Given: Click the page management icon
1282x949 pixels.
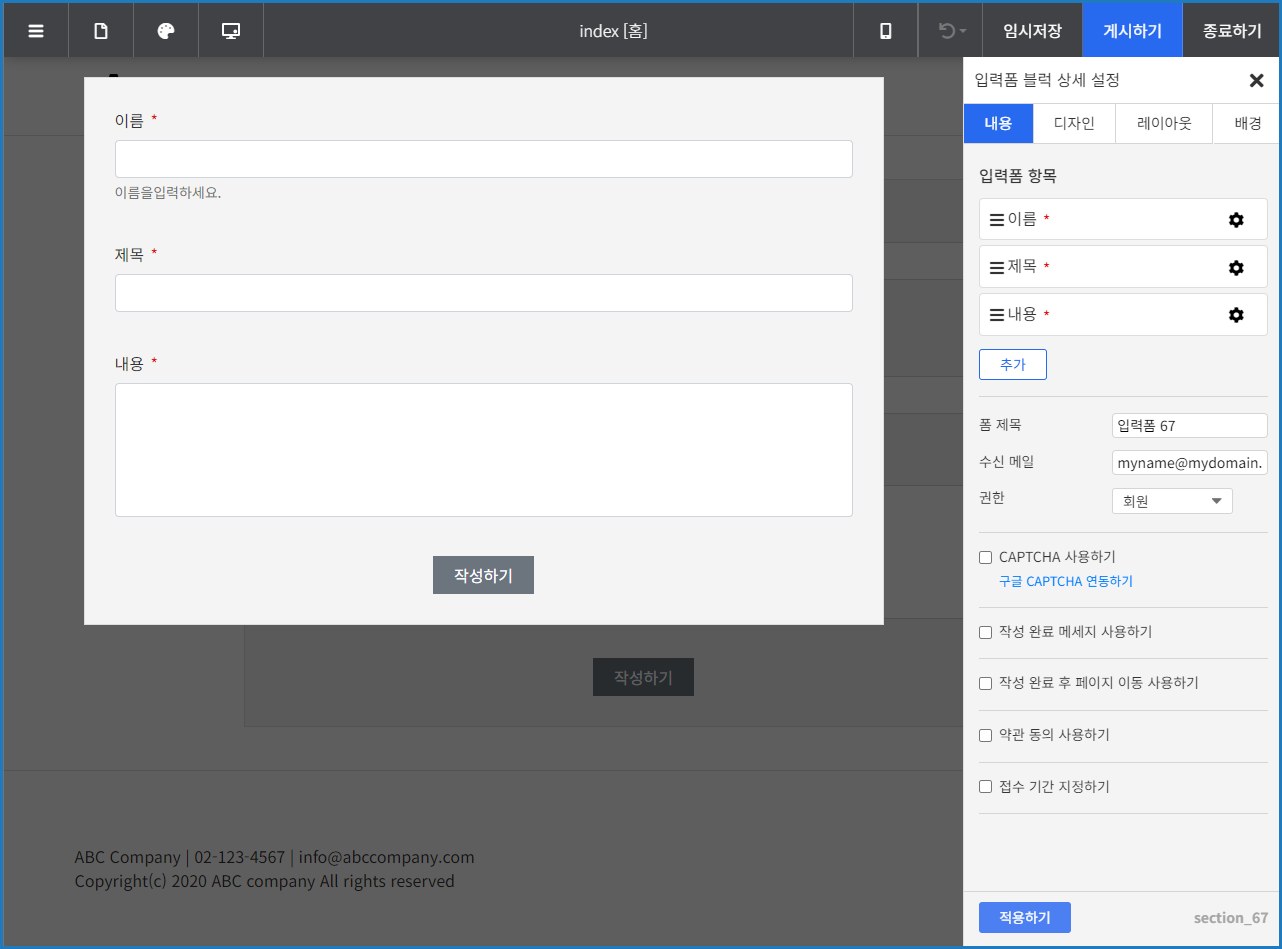Looking at the screenshot, I should click(100, 30).
